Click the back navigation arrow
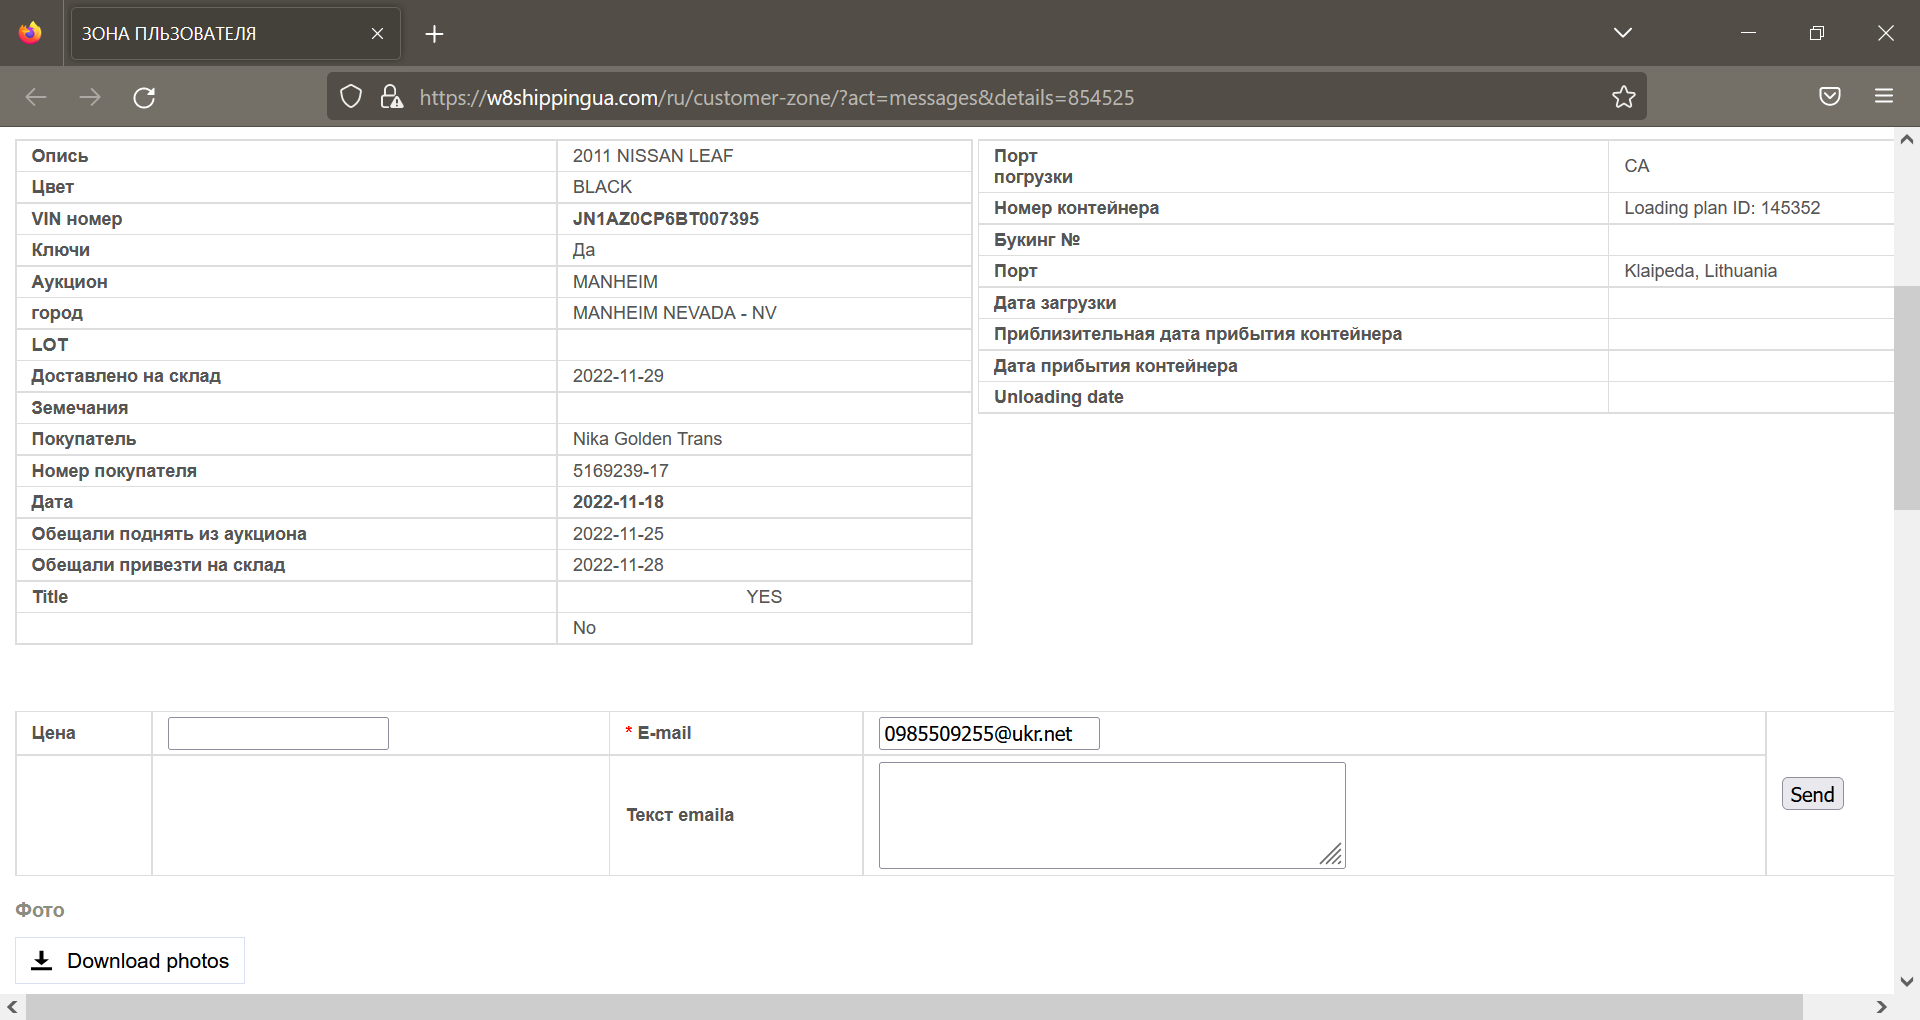 36,97
